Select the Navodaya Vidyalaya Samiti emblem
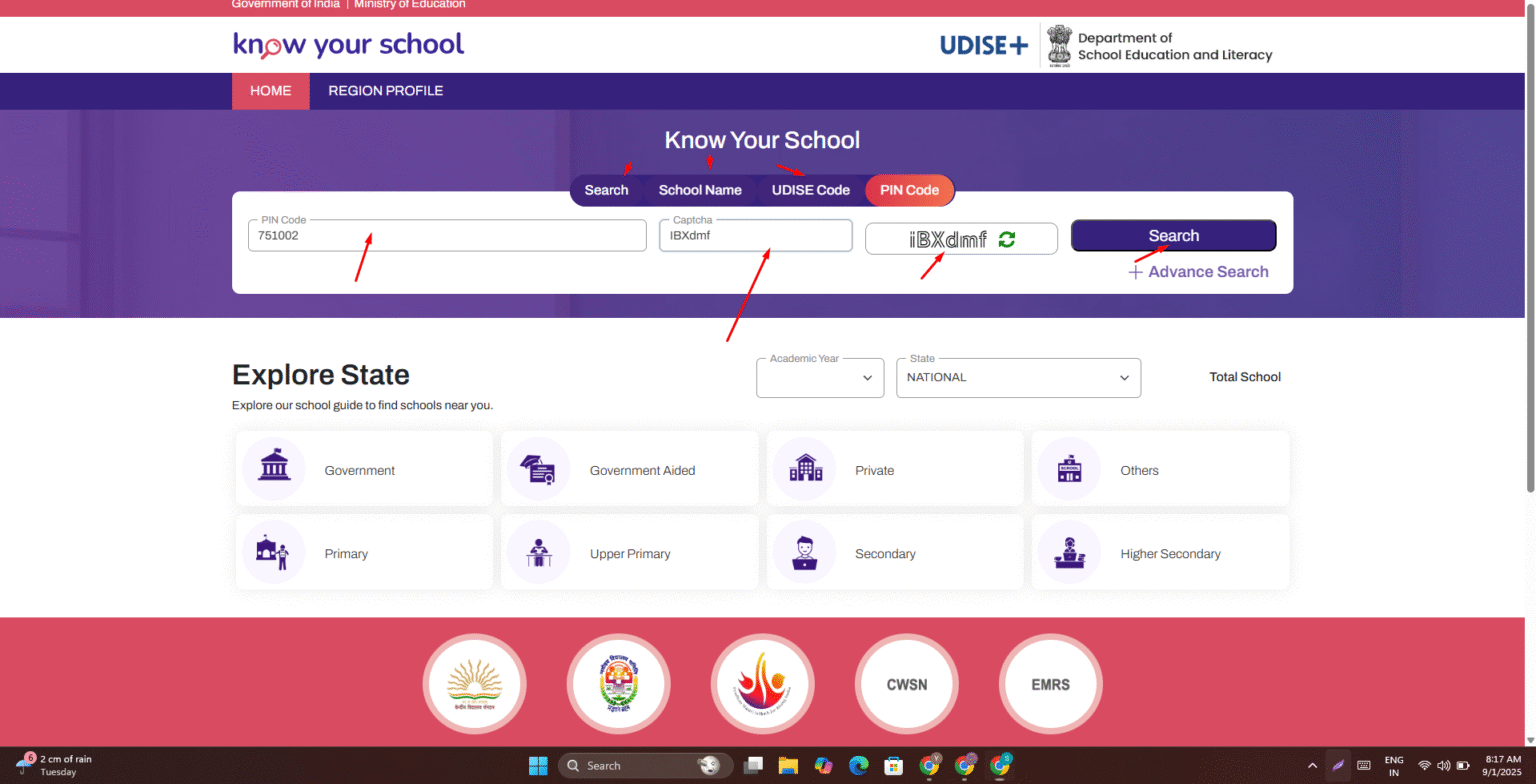This screenshot has width=1536, height=784. click(x=618, y=683)
